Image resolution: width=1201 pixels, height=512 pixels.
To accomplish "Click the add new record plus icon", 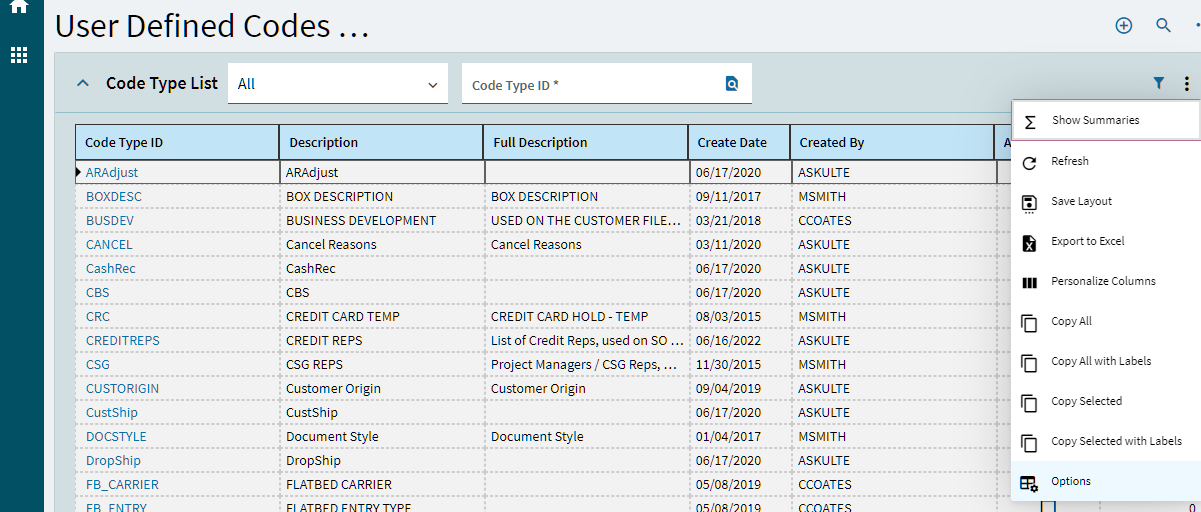I will (1124, 26).
